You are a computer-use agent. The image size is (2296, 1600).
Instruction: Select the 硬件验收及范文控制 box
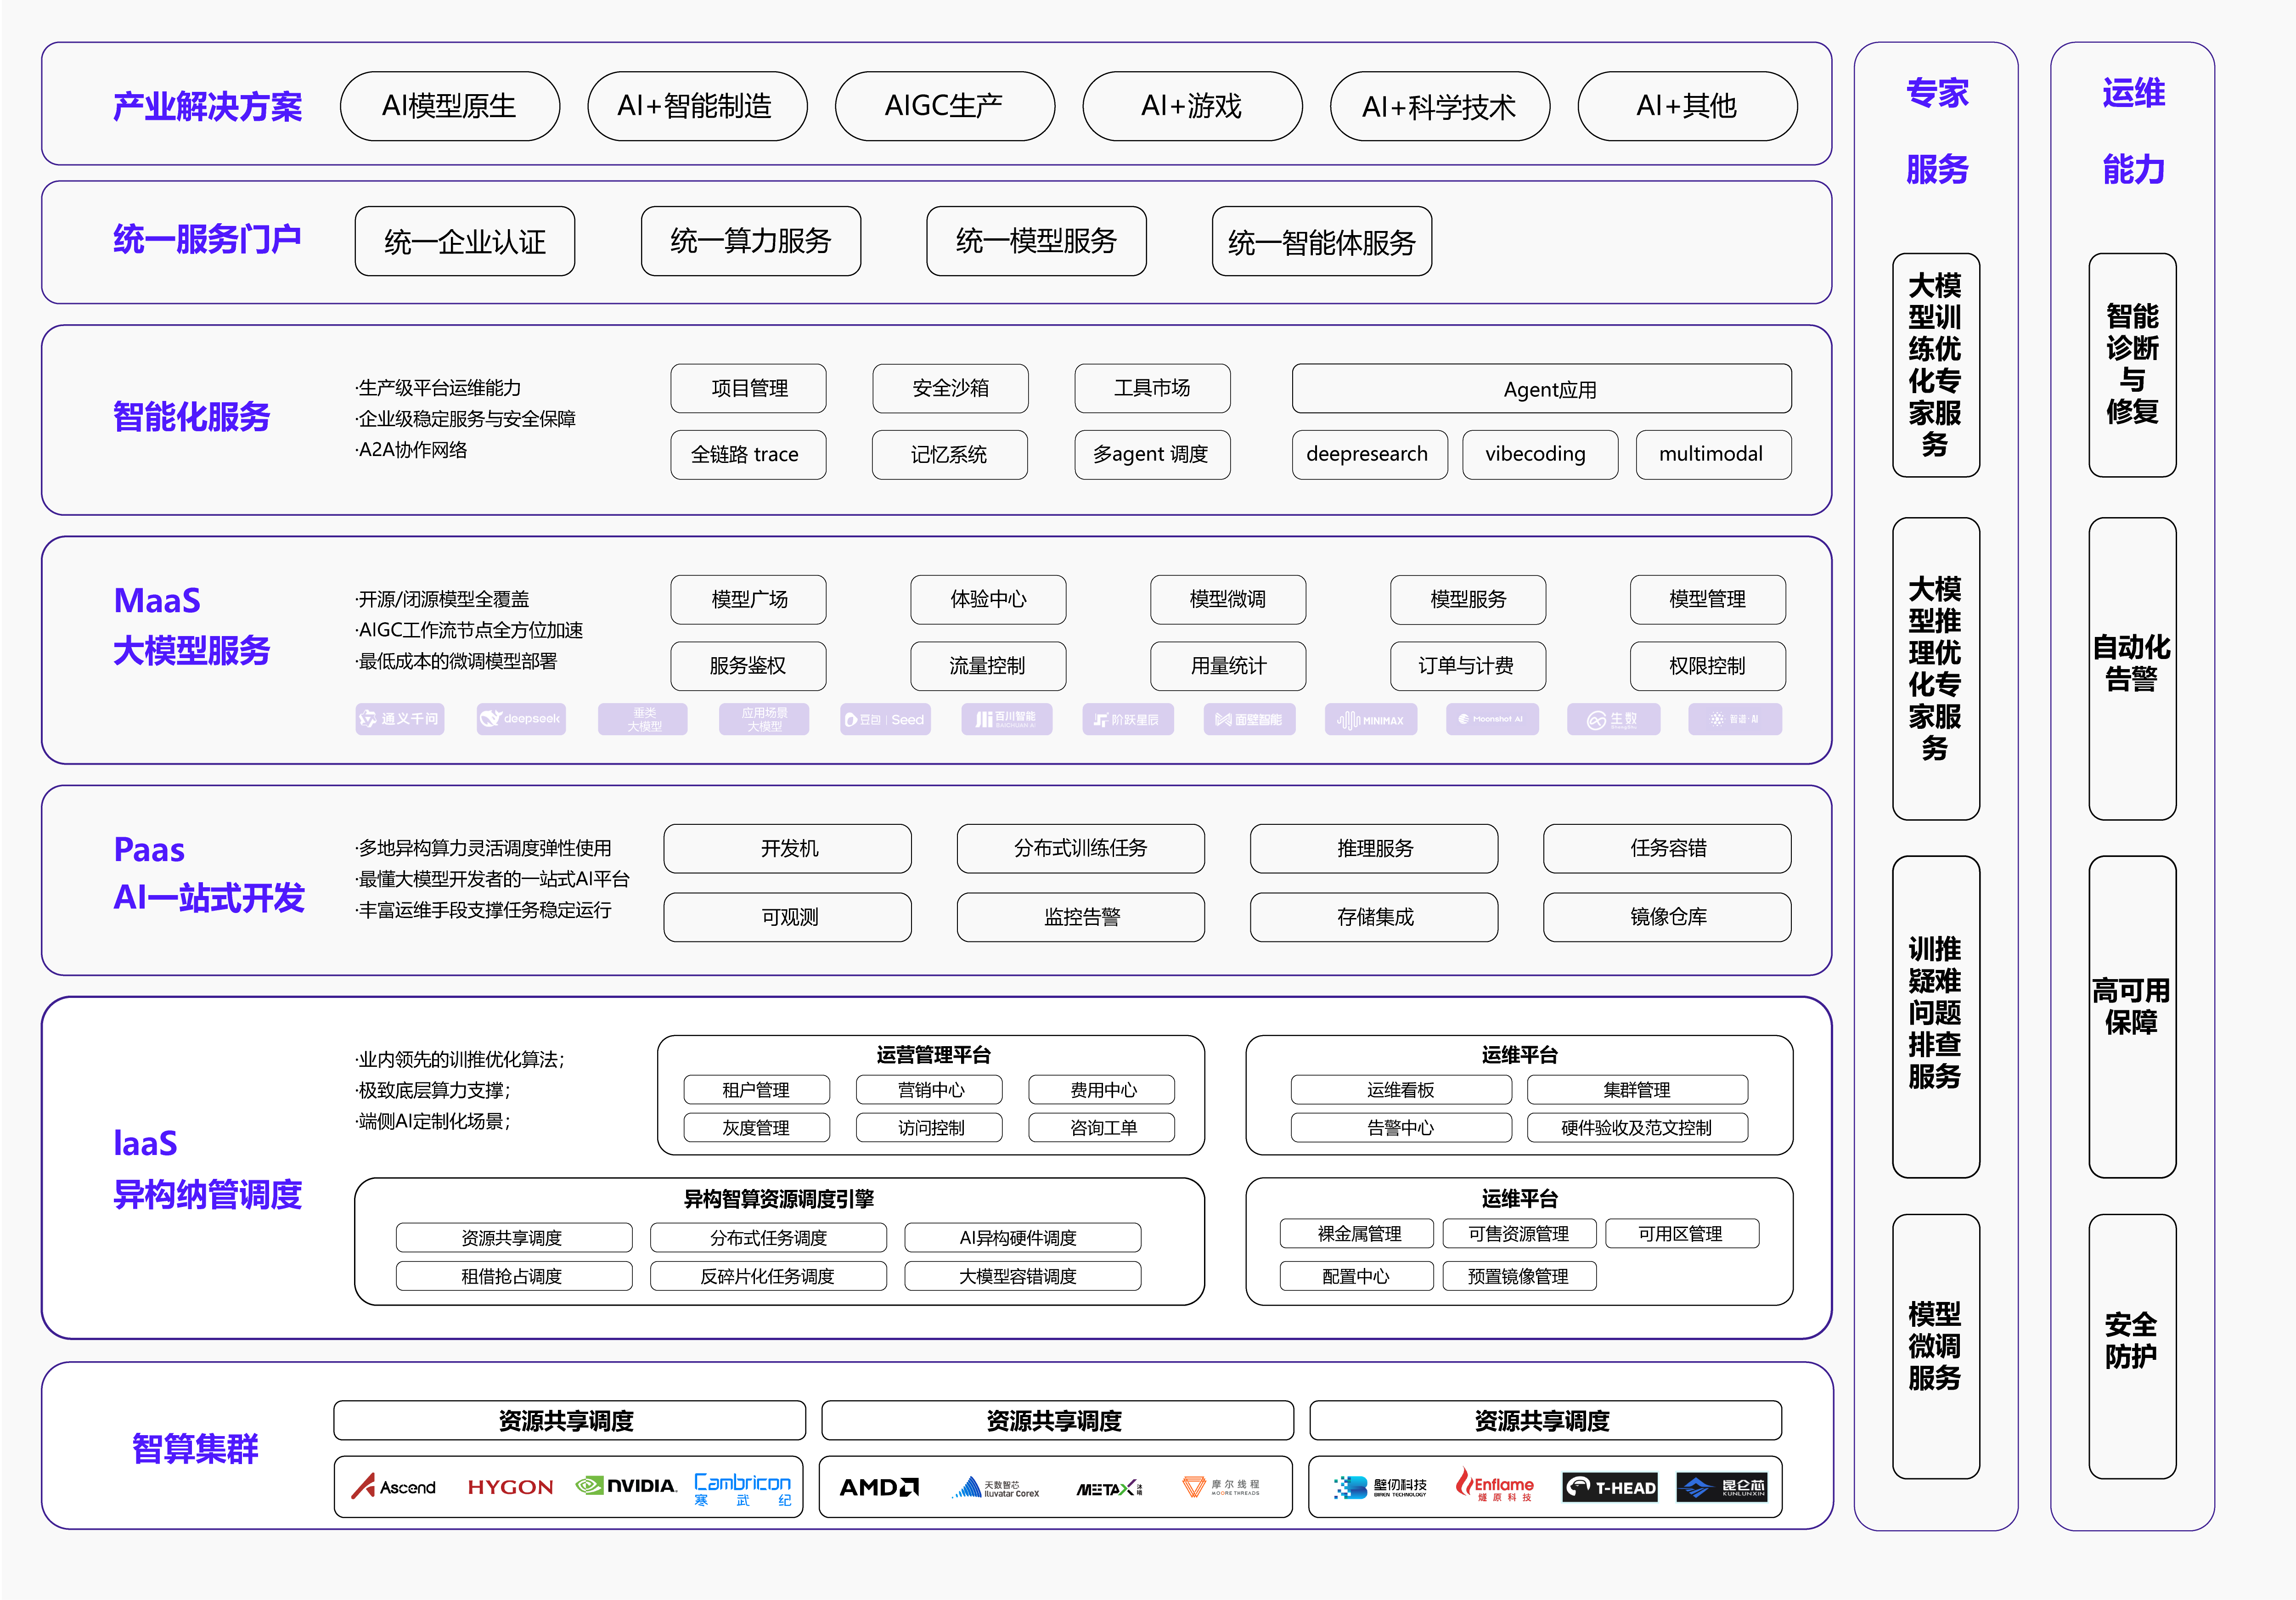click(1638, 1128)
